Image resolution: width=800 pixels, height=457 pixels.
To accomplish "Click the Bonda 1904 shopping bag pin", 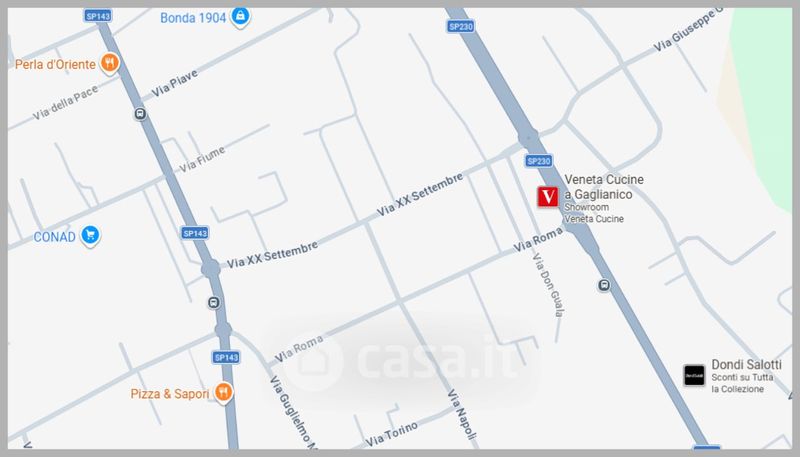I will [240, 17].
